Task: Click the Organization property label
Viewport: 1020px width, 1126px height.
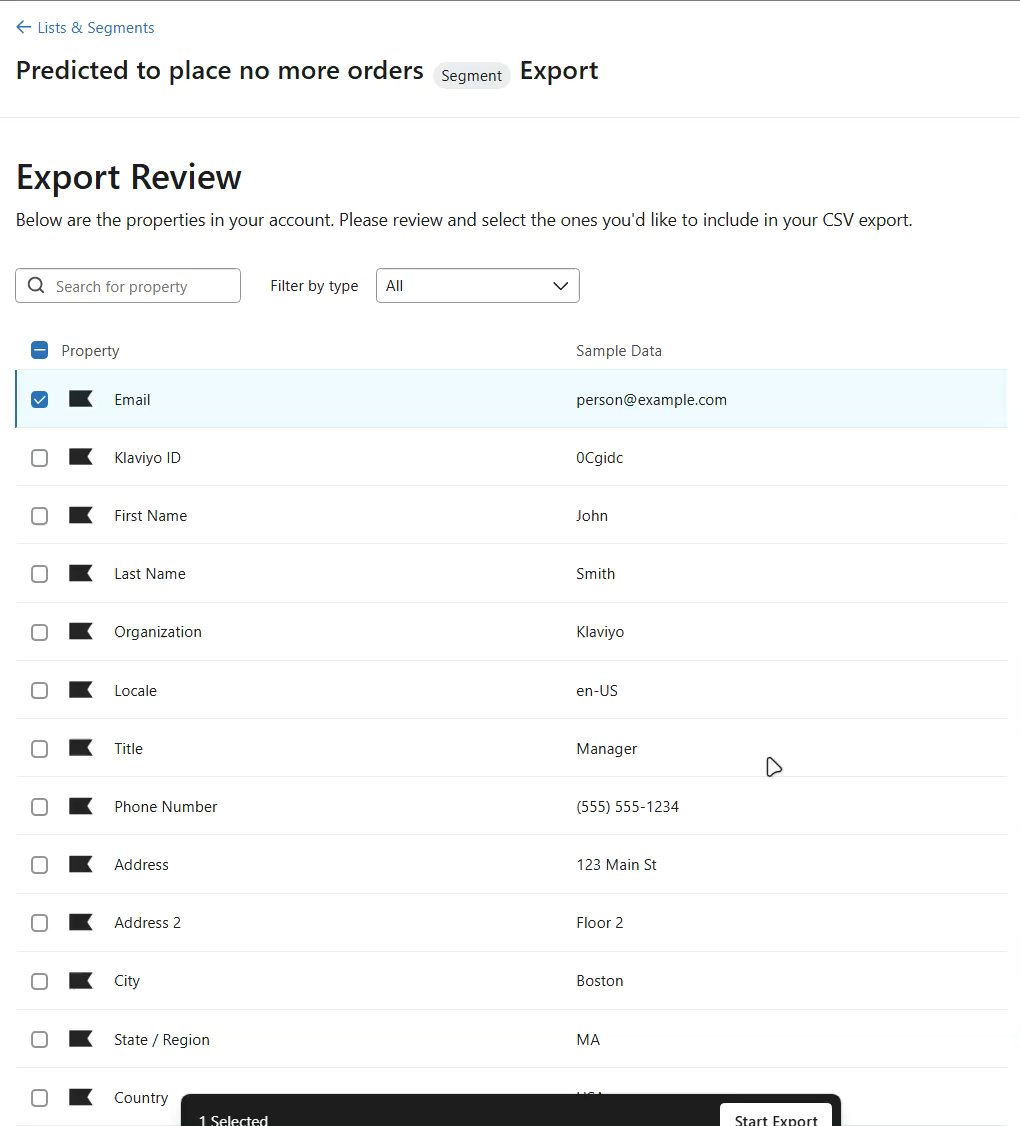Action: [158, 632]
